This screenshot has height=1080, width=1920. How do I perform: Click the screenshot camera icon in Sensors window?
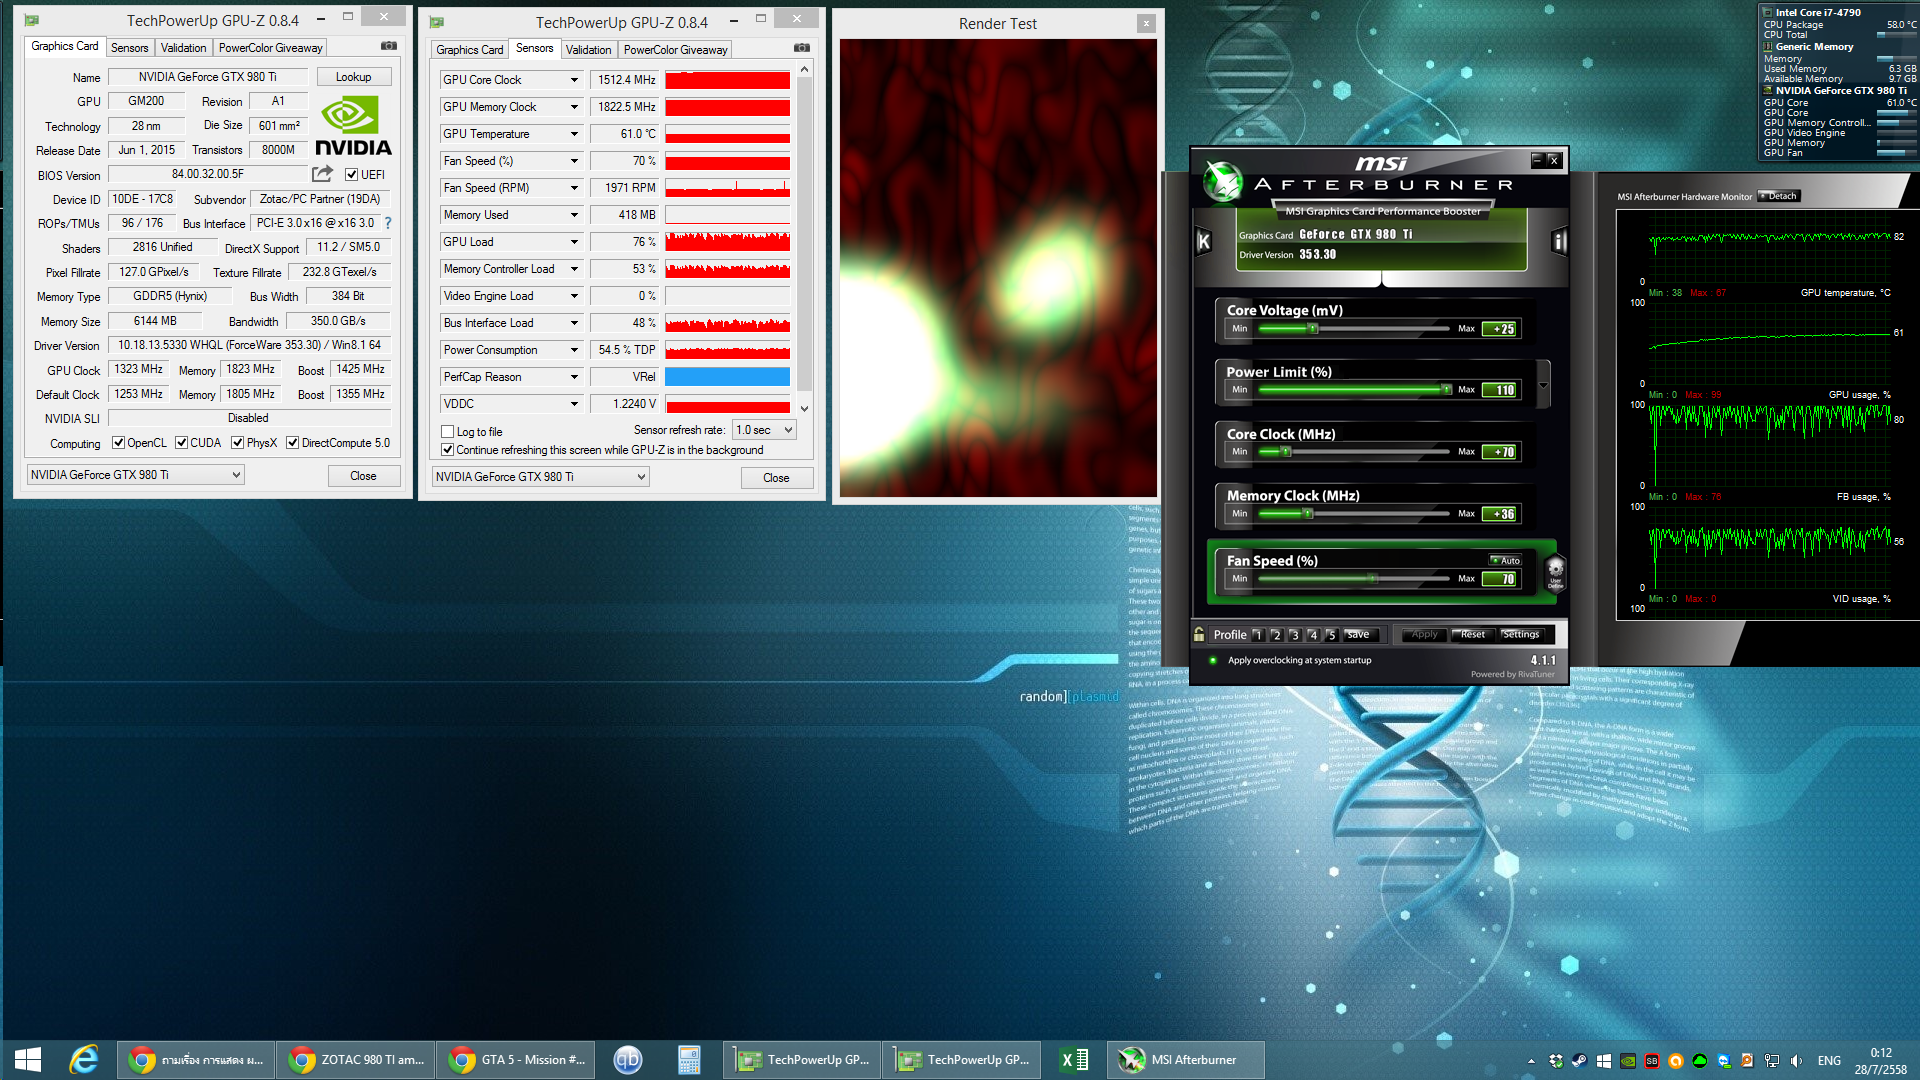tap(802, 48)
